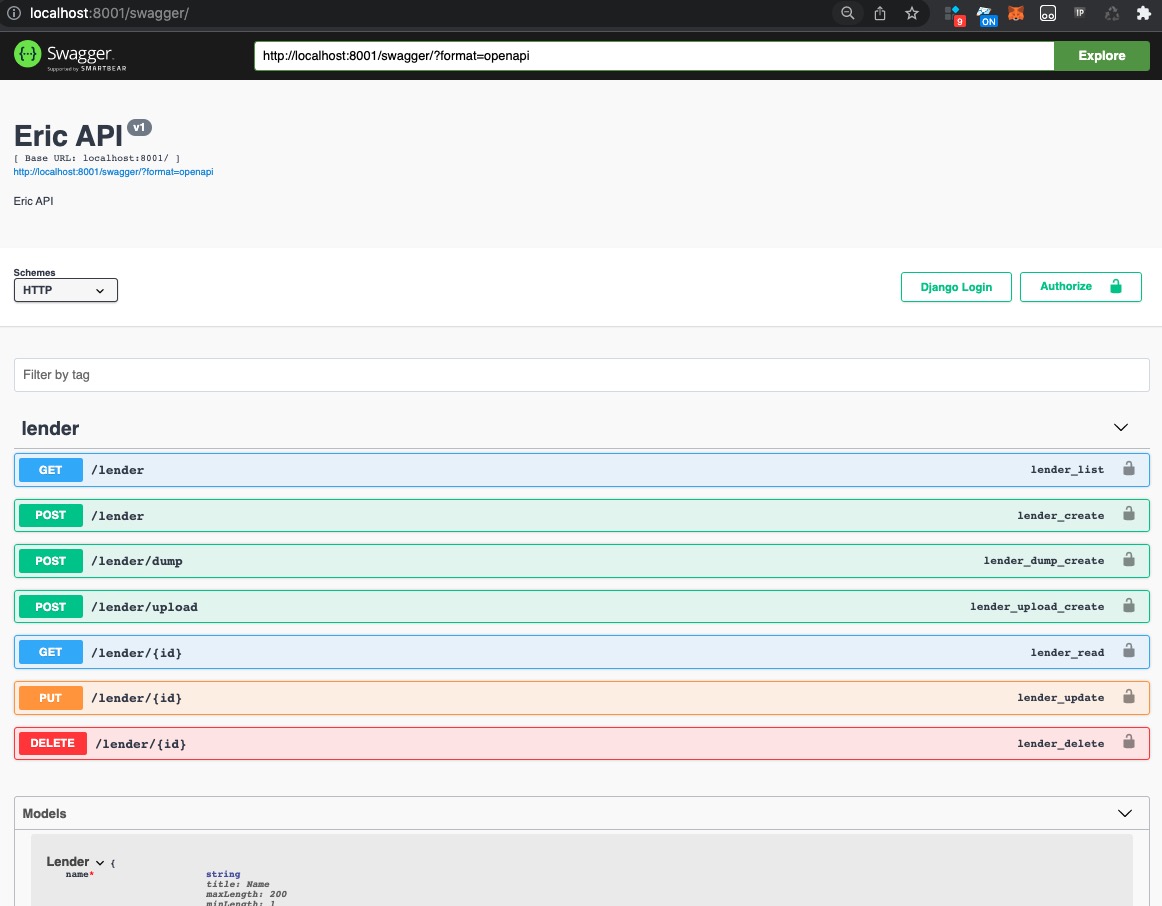
Task: Click the Explore button
Action: (x=1101, y=56)
